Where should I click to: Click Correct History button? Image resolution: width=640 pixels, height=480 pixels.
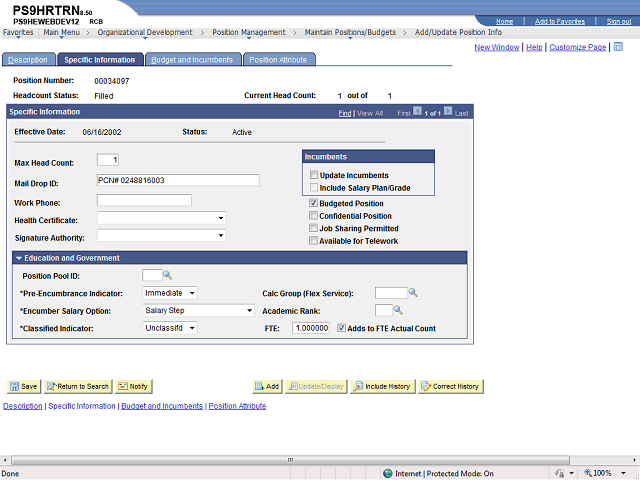pyautogui.click(x=451, y=386)
